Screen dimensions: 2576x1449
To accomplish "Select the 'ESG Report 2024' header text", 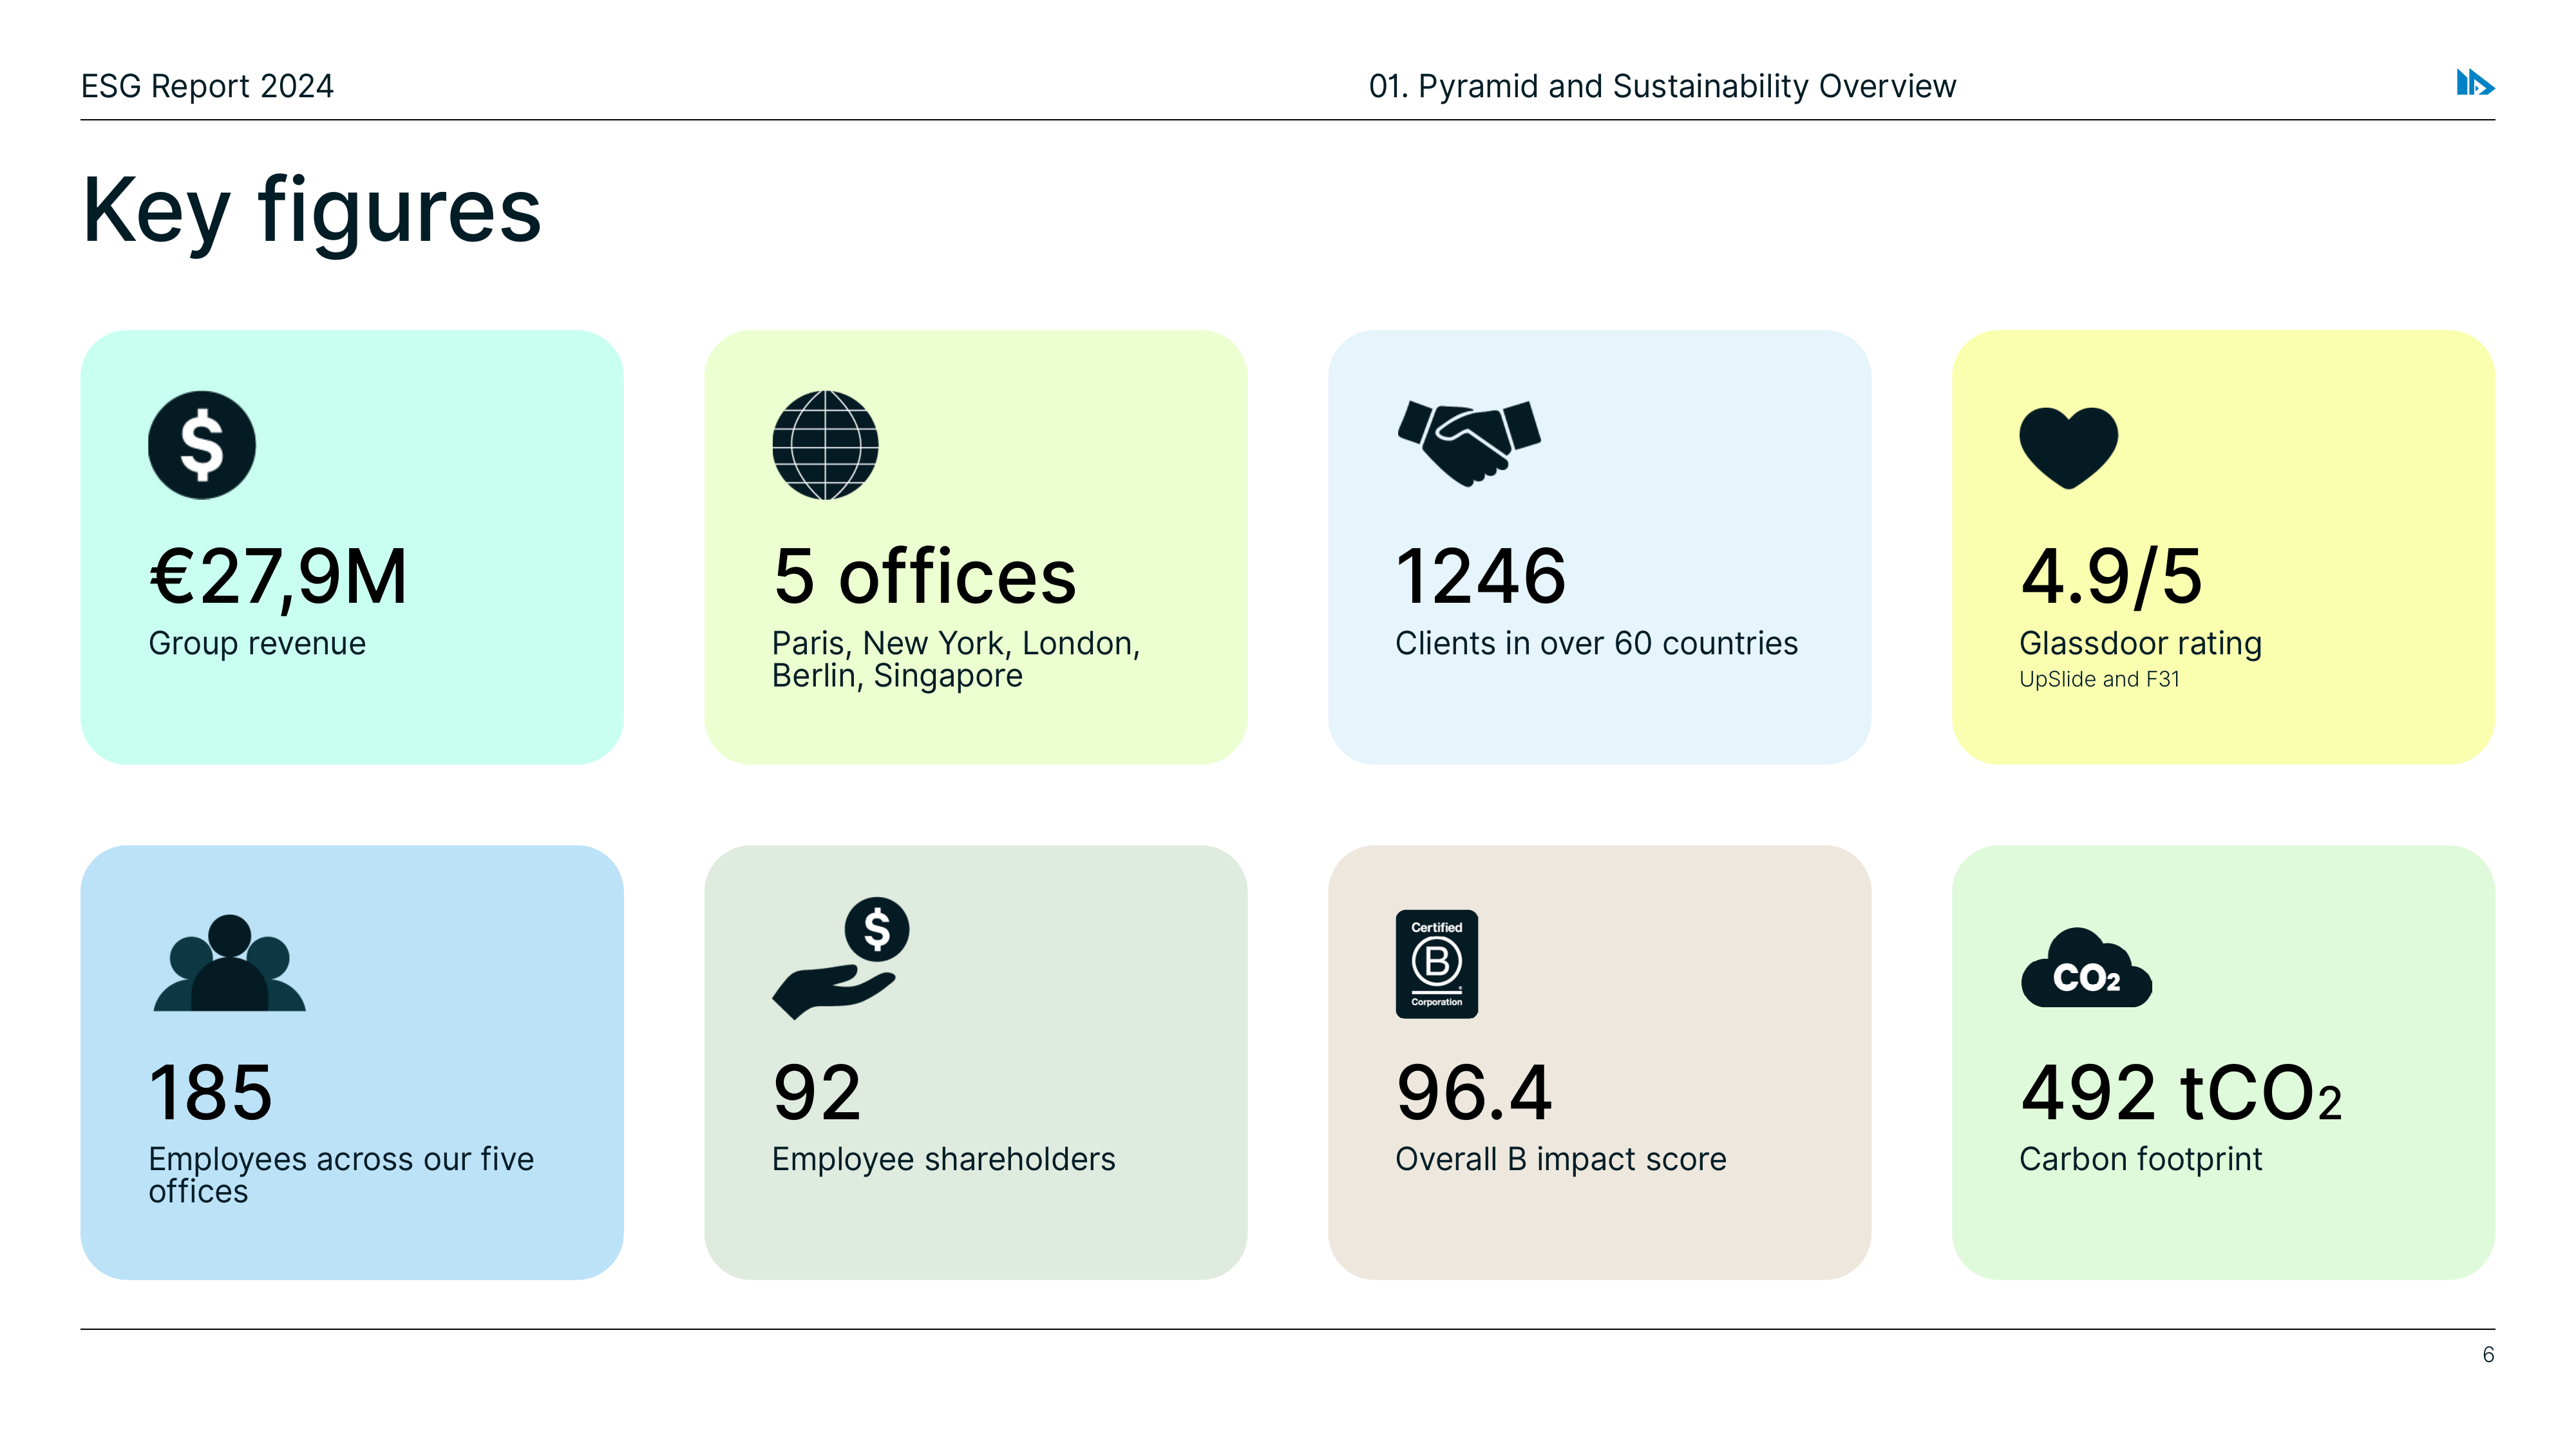I will [x=207, y=86].
